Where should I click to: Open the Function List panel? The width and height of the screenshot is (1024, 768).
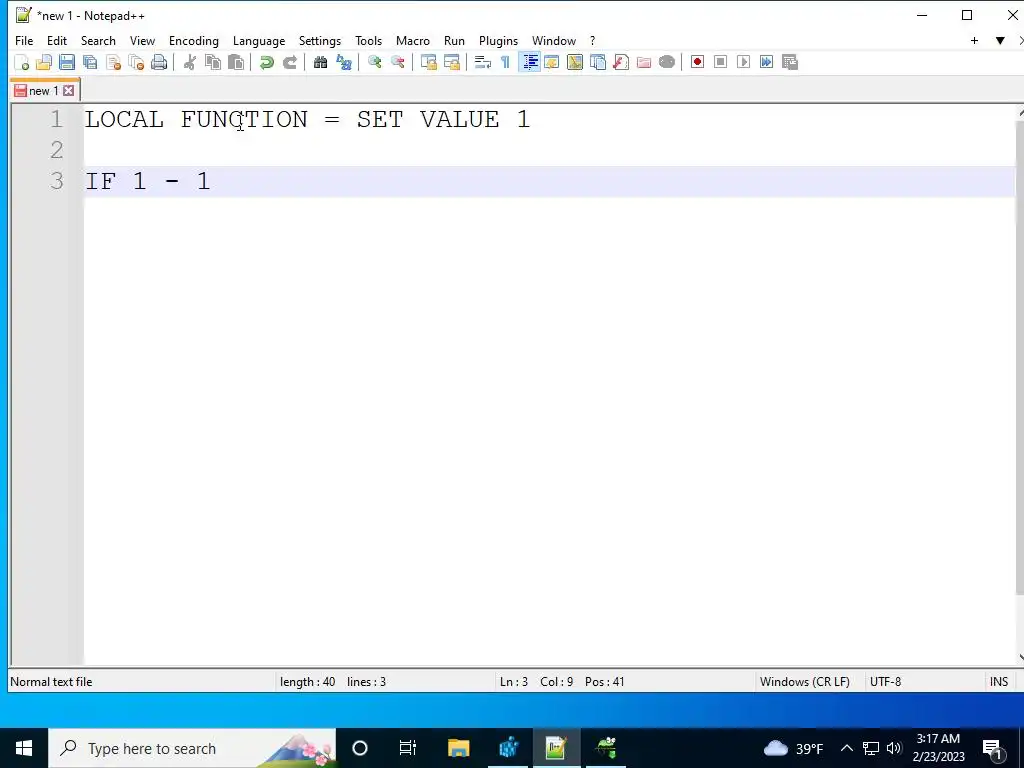tap(620, 62)
